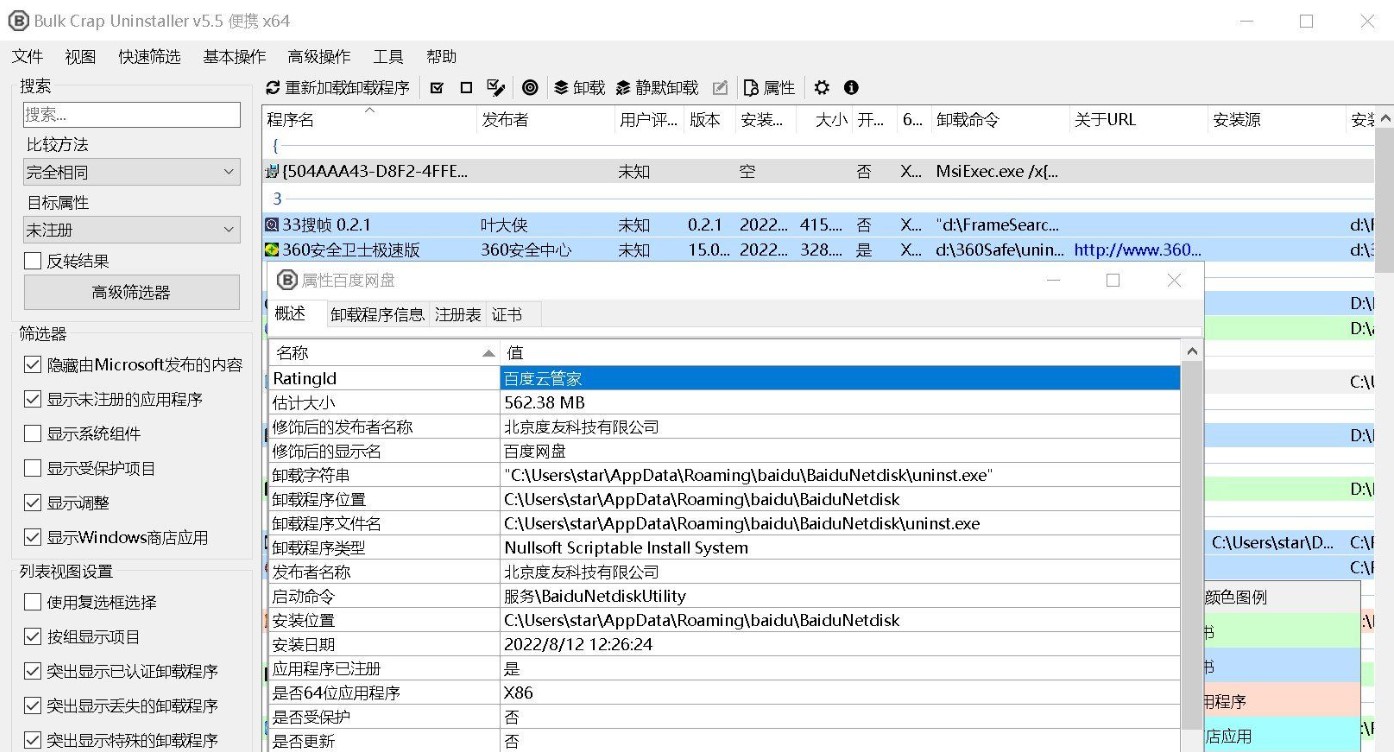Open settings via the gear icon
This screenshot has width=1394, height=752.
tap(822, 88)
